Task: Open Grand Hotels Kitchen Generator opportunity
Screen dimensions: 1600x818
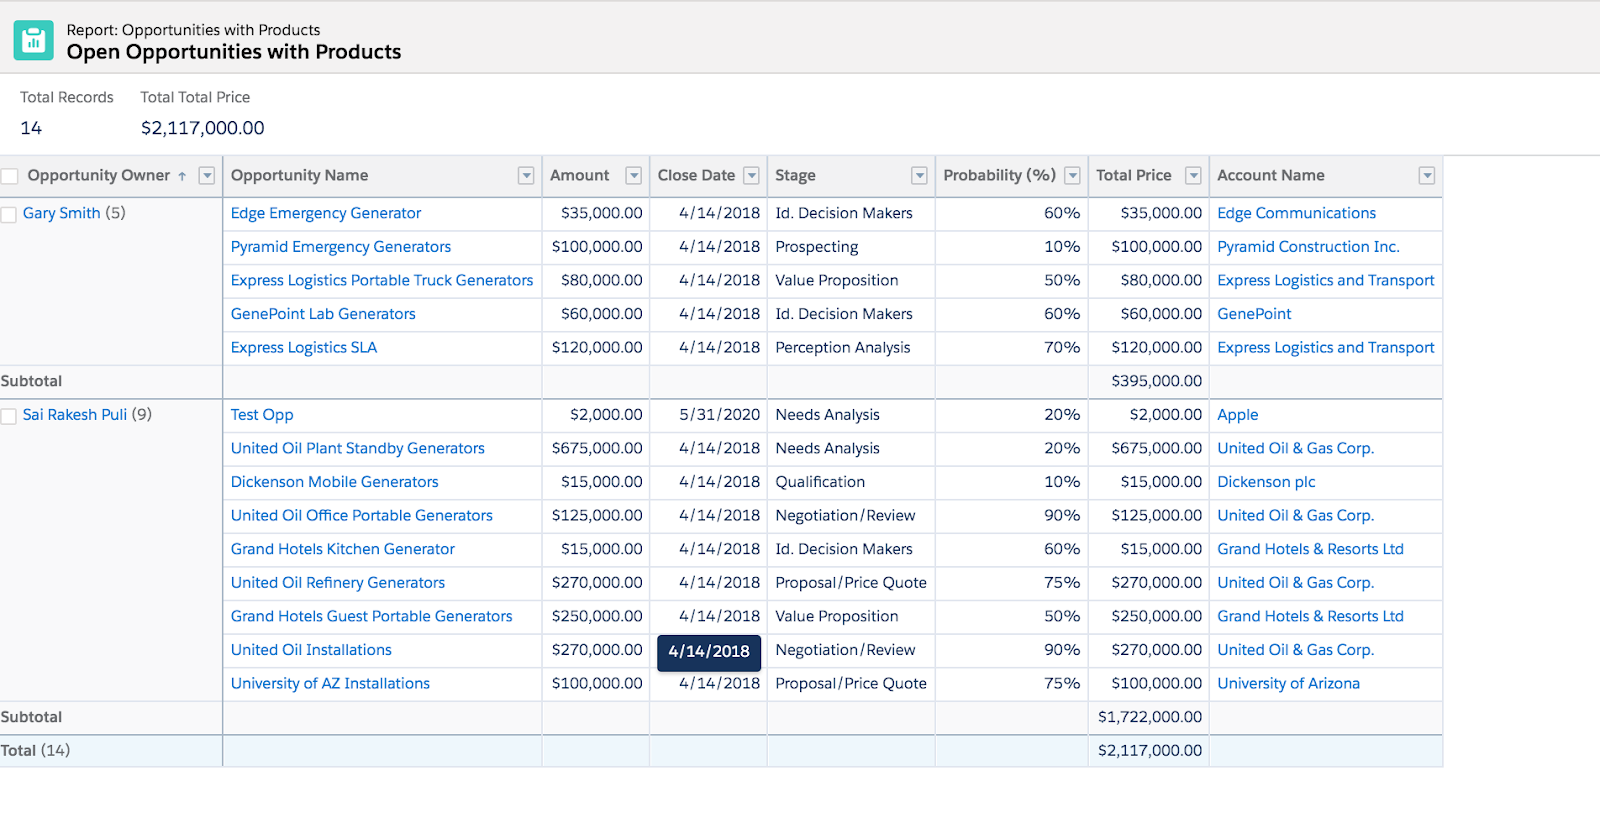Action: [x=343, y=549]
